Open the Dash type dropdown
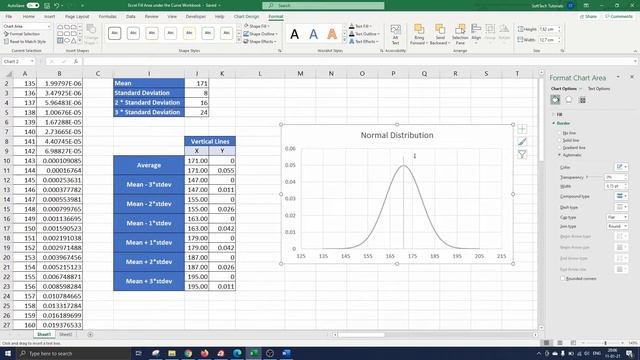The image size is (640, 360). (621, 207)
